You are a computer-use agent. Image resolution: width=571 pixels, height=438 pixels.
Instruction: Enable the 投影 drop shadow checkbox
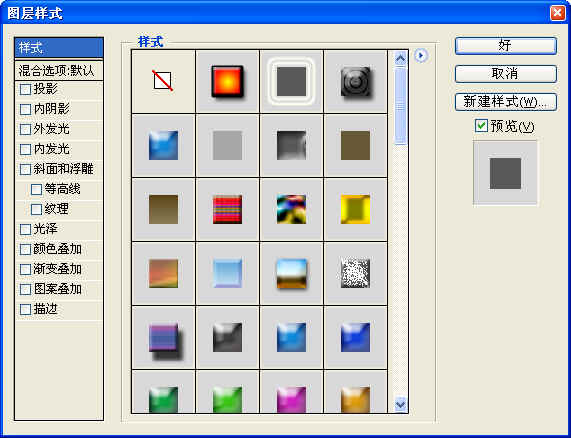(x=25, y=89)
